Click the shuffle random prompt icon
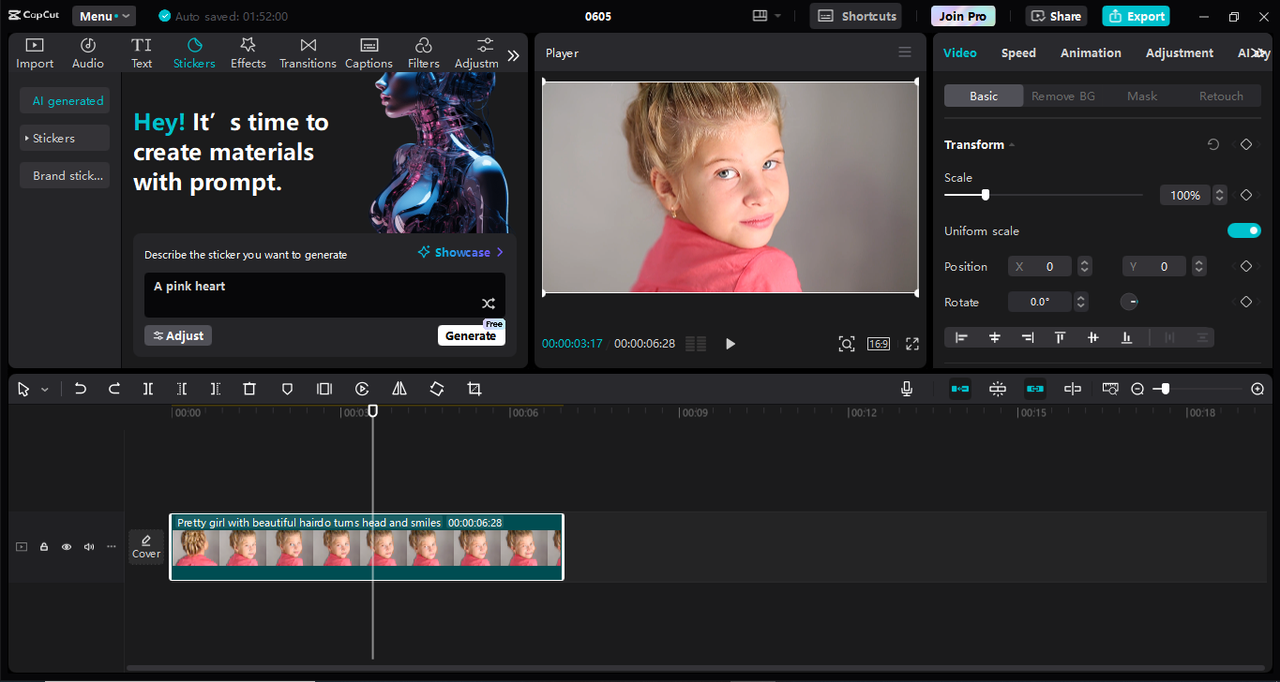The width and height of the screenshot is (1280, 682). pos(488,303)
